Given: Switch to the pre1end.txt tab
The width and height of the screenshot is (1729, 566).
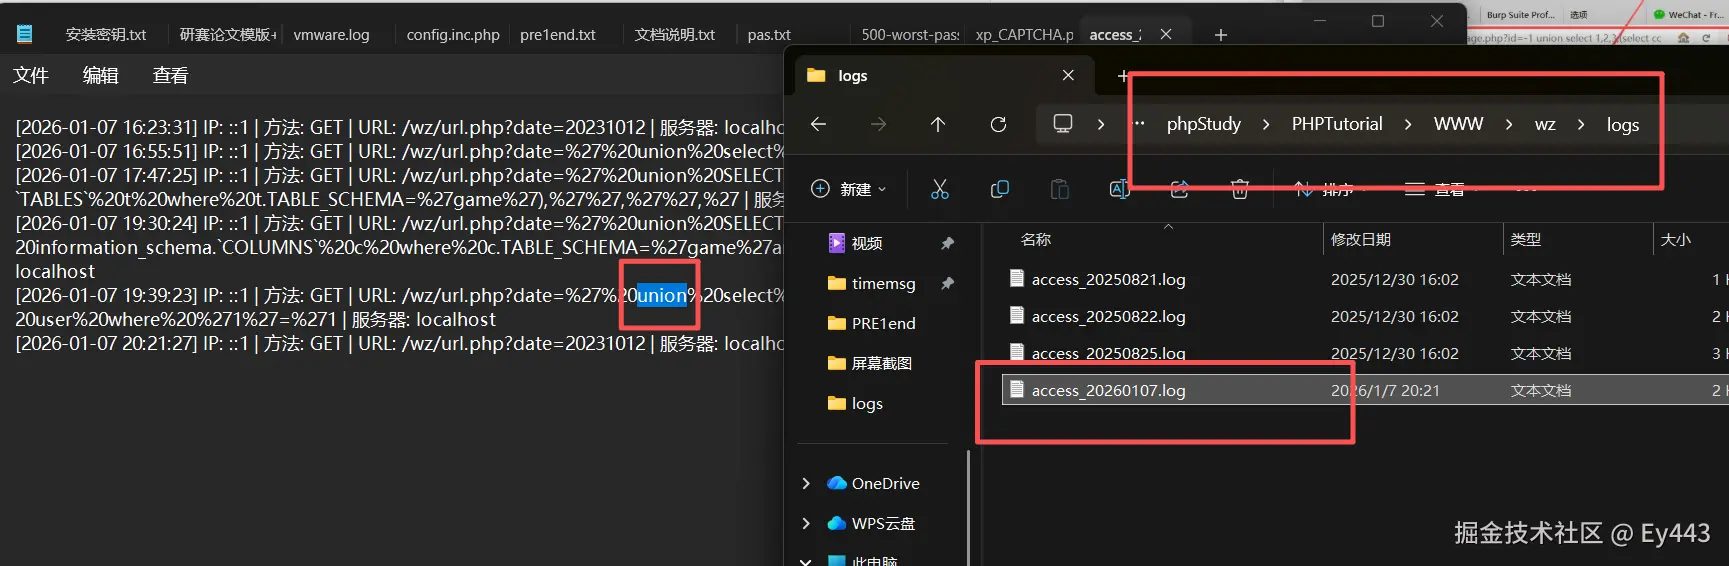Looking at the screenshot, I should (558, 34).
